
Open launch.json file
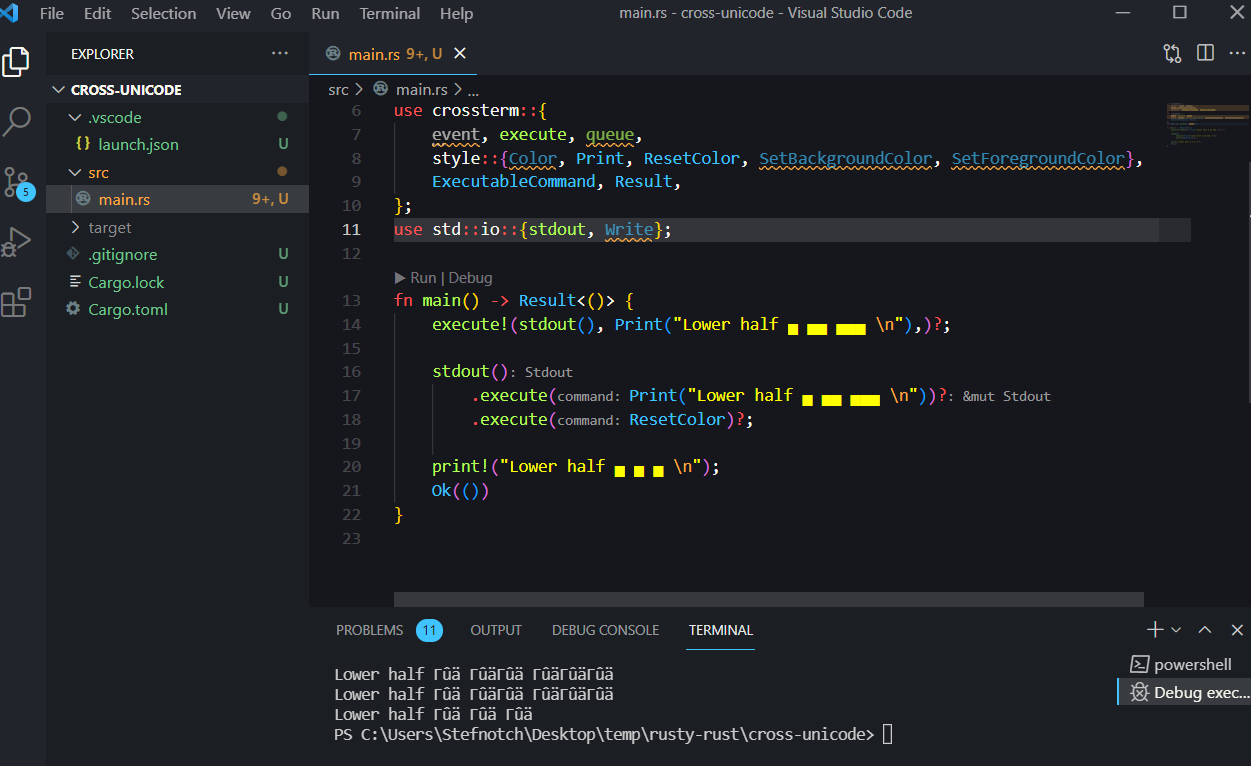coord(177,144)
